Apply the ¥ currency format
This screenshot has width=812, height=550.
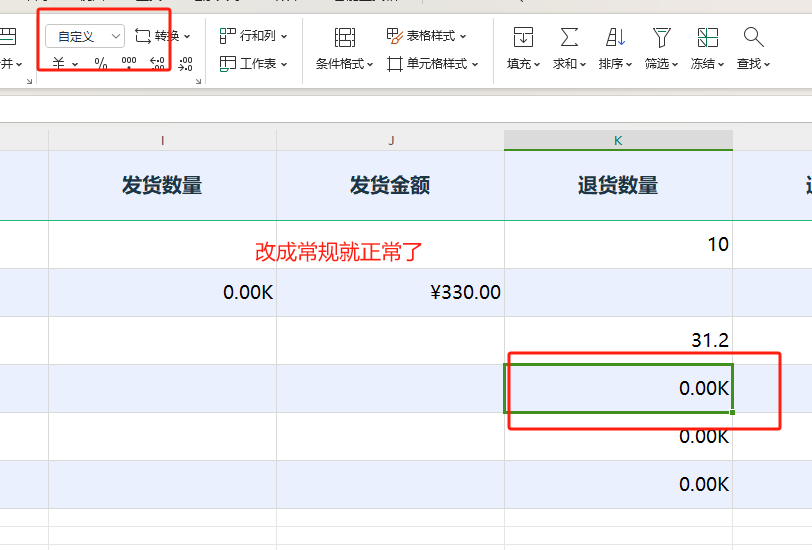pos(59,64)
